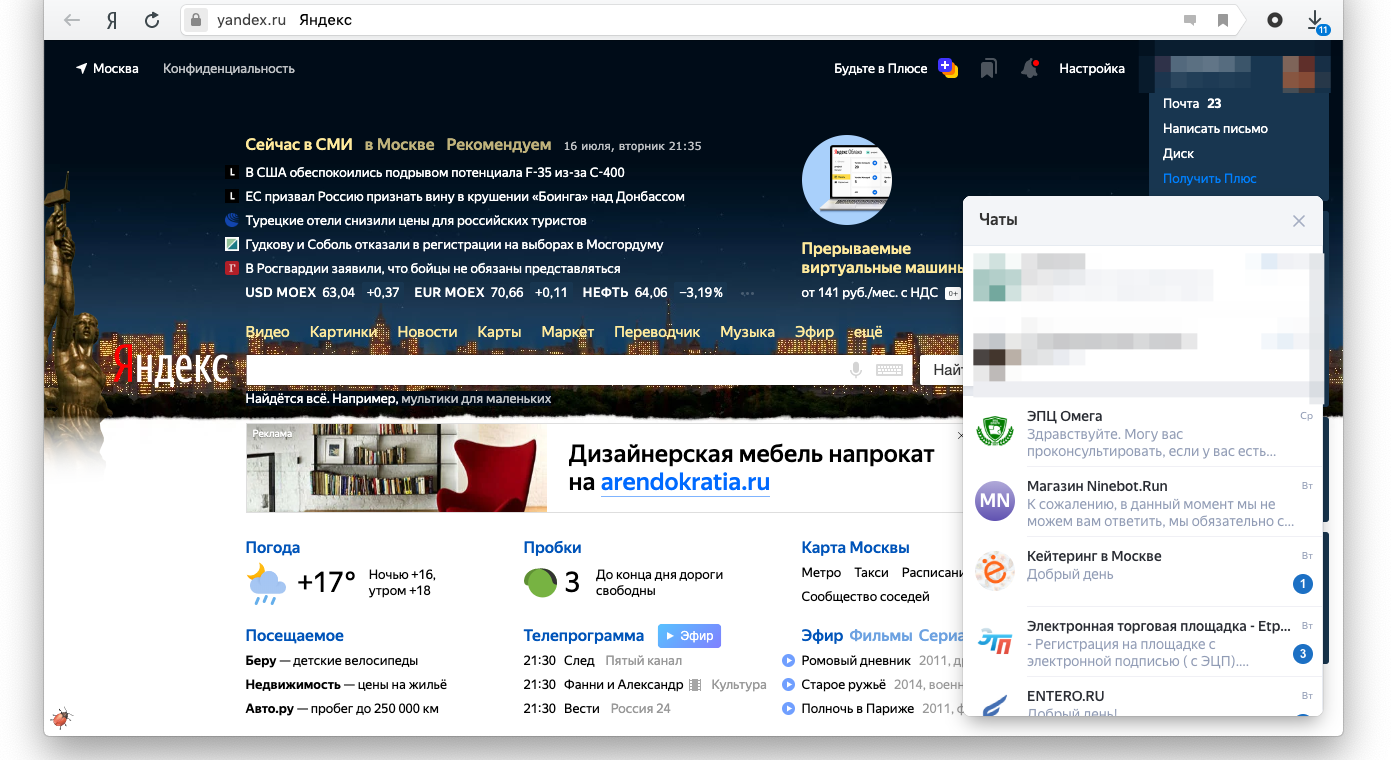Switch to the Рекомендуем tab
The width and height of the screenshot is (1399, 760).
coord(499,145)
